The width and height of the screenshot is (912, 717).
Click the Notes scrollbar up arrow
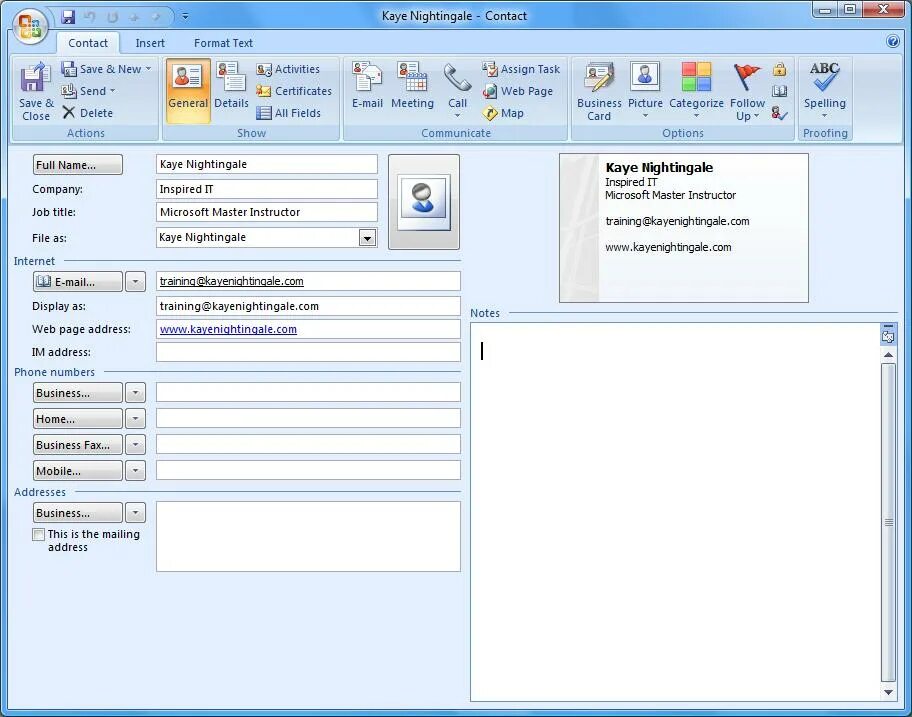[x=888, y=355]
